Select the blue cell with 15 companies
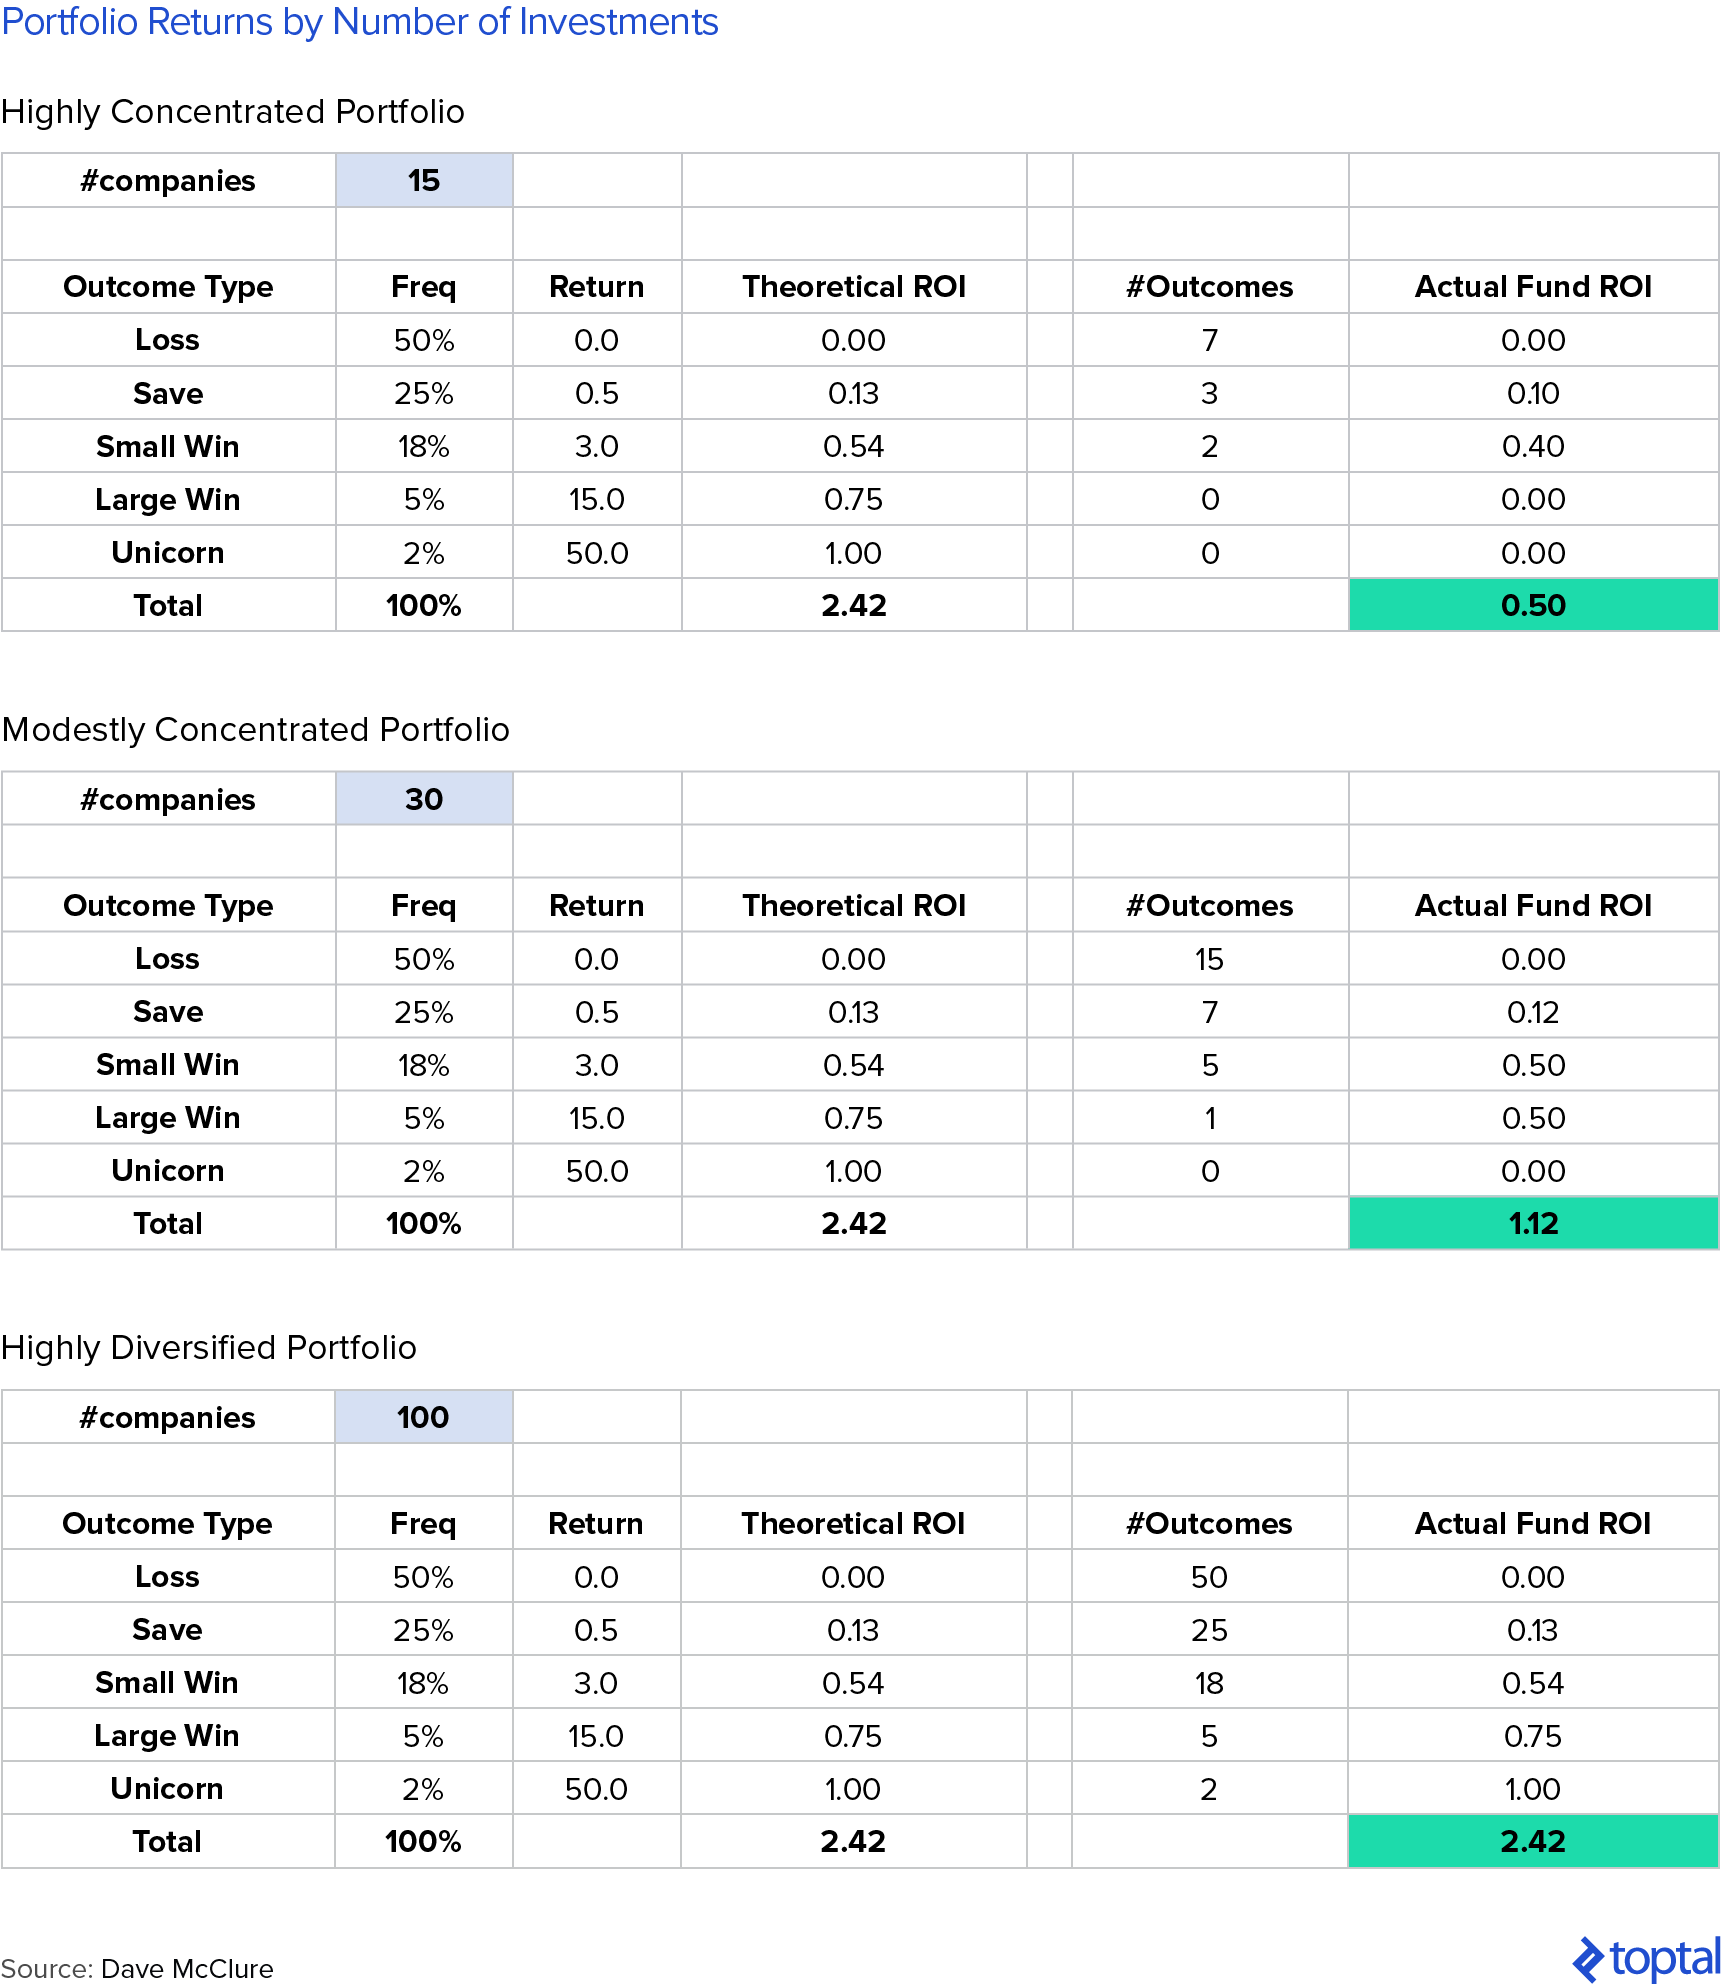Screen dimensions: 1721x1984 click(424, 181)
